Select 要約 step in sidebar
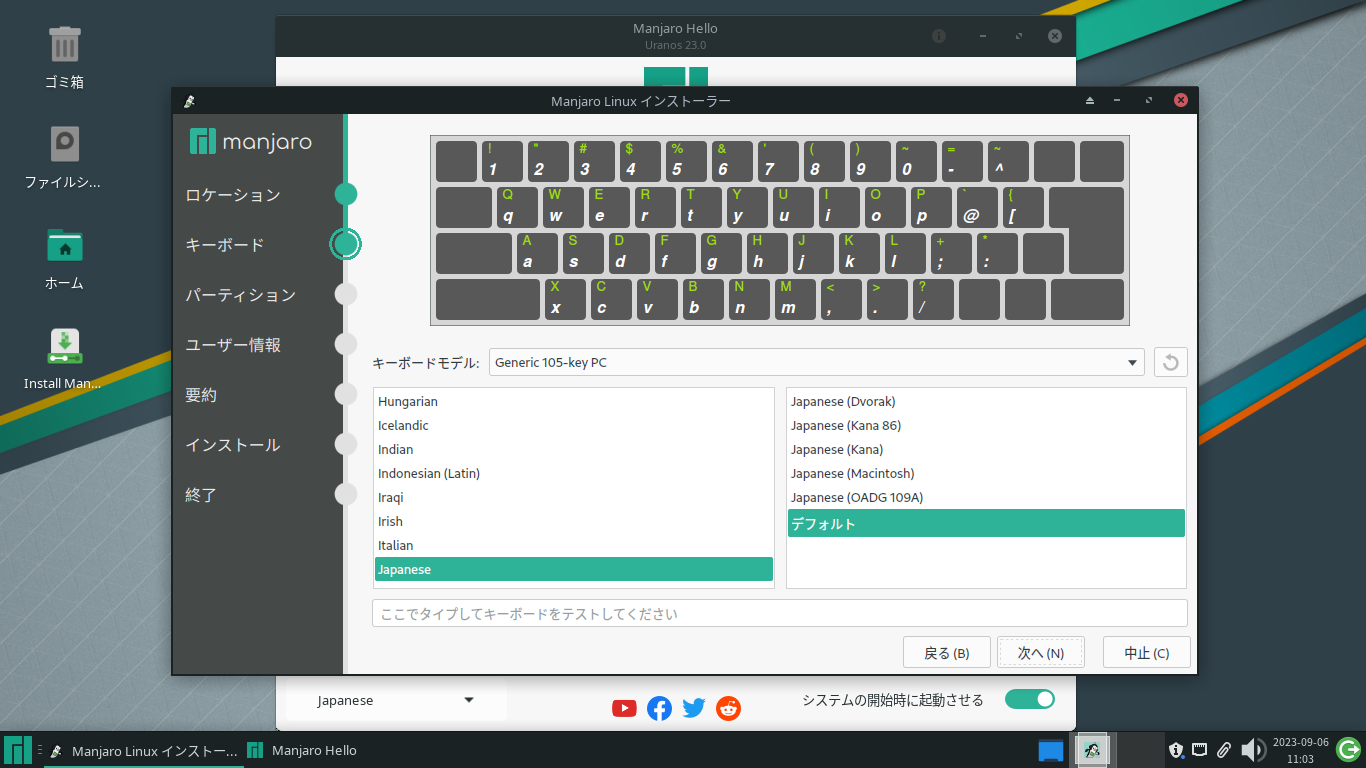 tap(201, 395)
